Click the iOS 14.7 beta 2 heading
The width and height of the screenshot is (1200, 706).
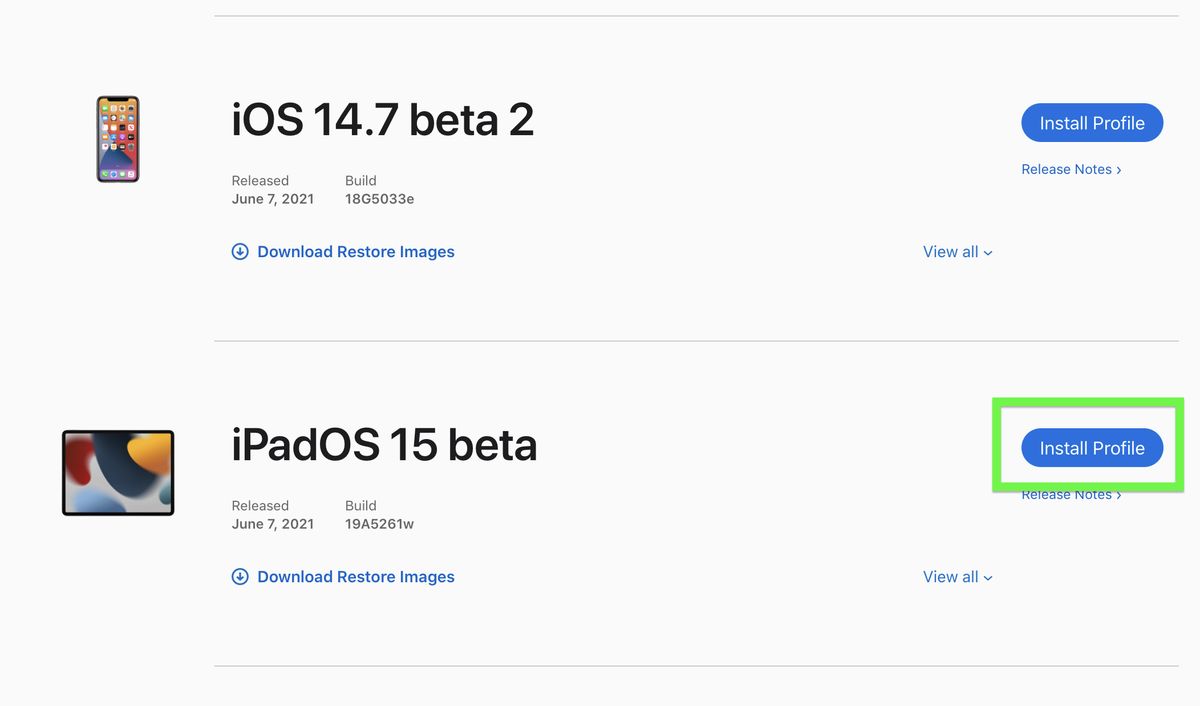(383, 119)
